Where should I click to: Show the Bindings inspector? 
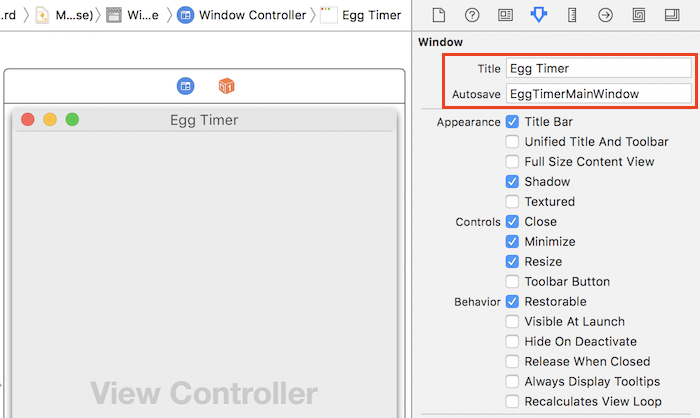[639, 15]
